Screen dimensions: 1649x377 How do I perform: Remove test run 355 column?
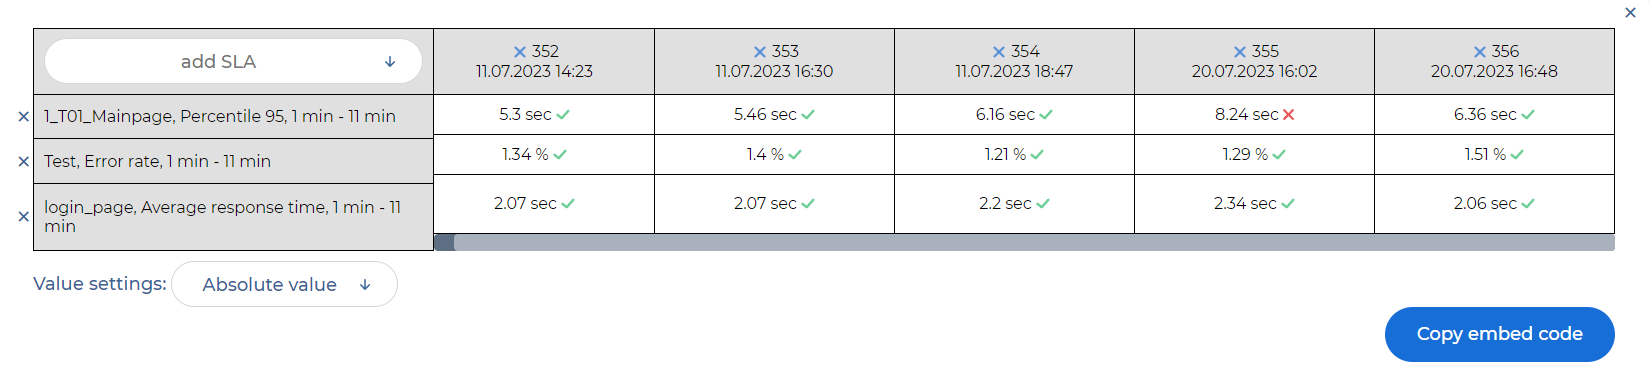point(1240,52)
